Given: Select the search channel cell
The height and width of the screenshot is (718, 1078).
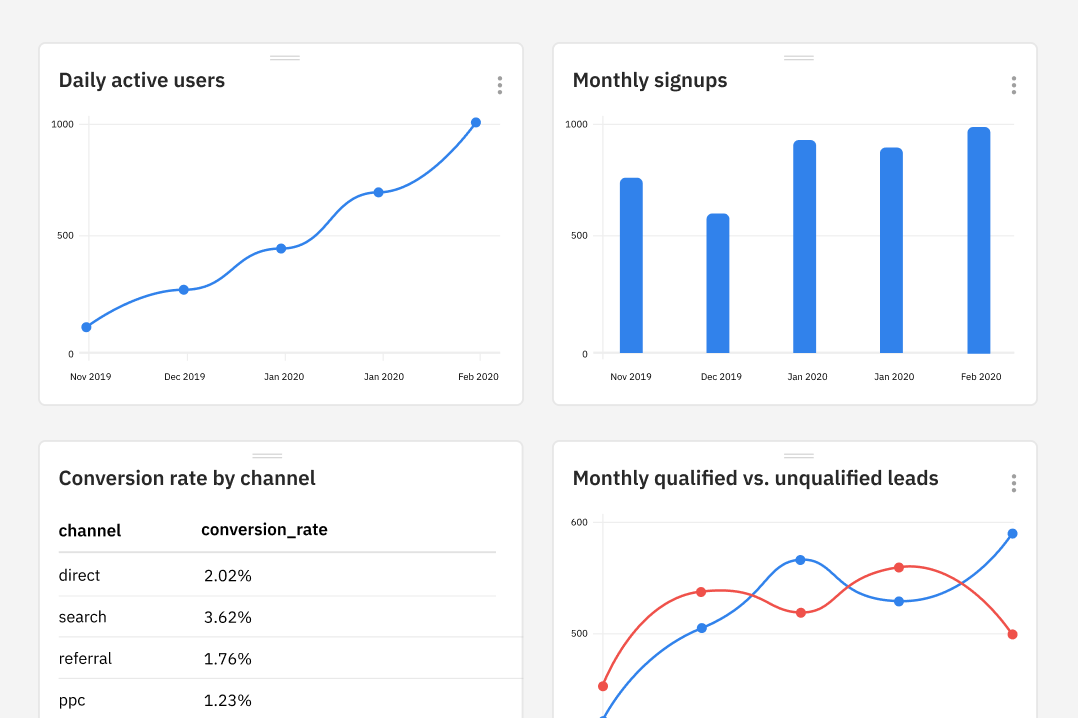Looking at the screenshot, I should 82,617.
